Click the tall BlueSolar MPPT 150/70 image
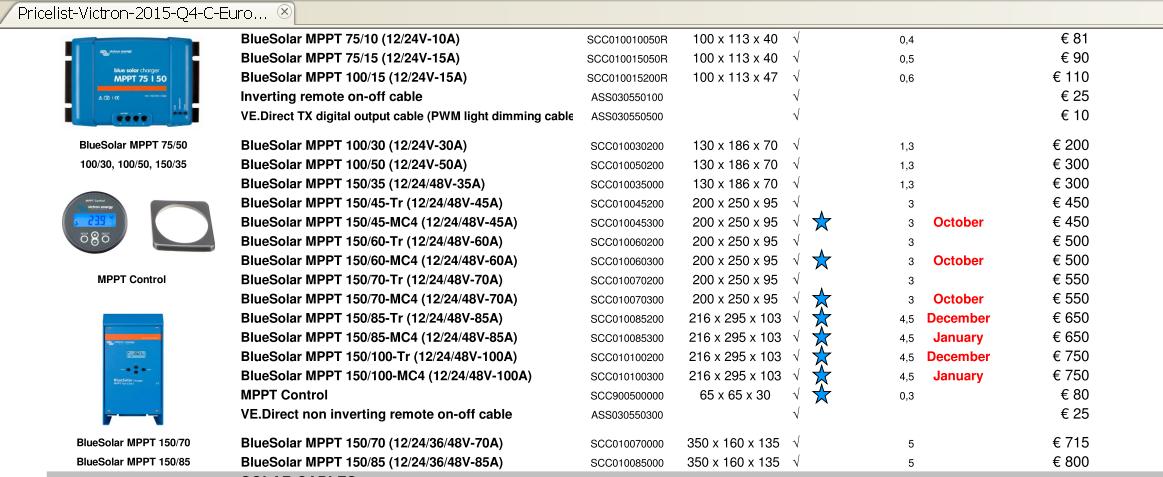 point(133,369)
